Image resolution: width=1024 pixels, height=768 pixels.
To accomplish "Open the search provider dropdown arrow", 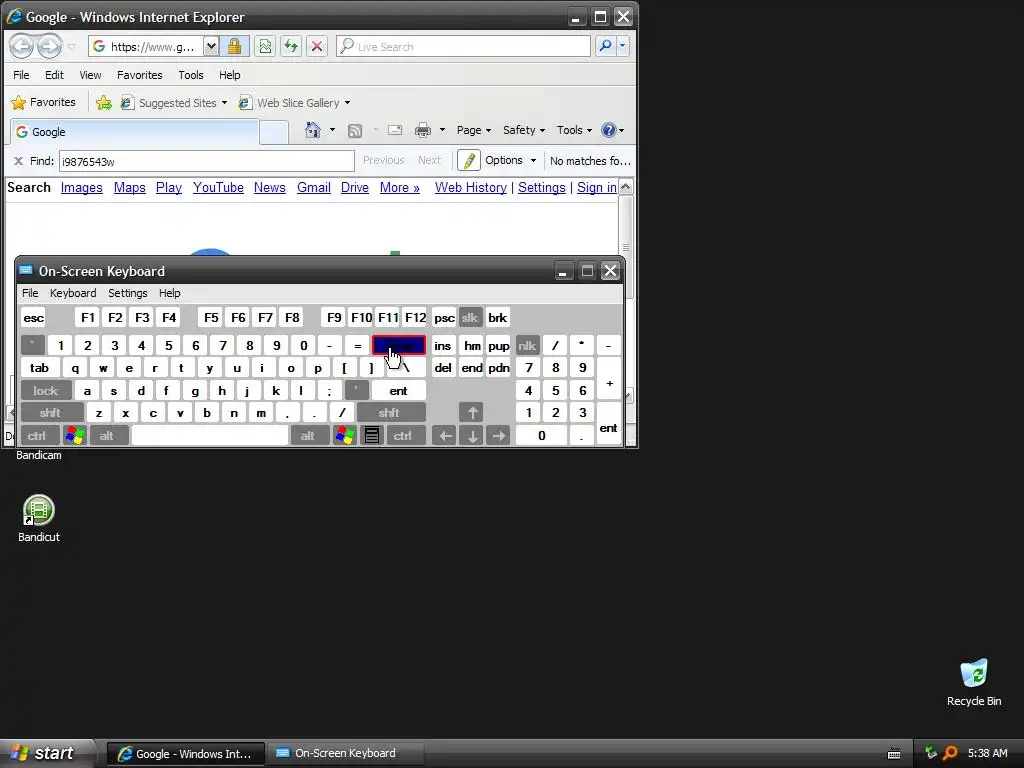I will coord(622,46).
